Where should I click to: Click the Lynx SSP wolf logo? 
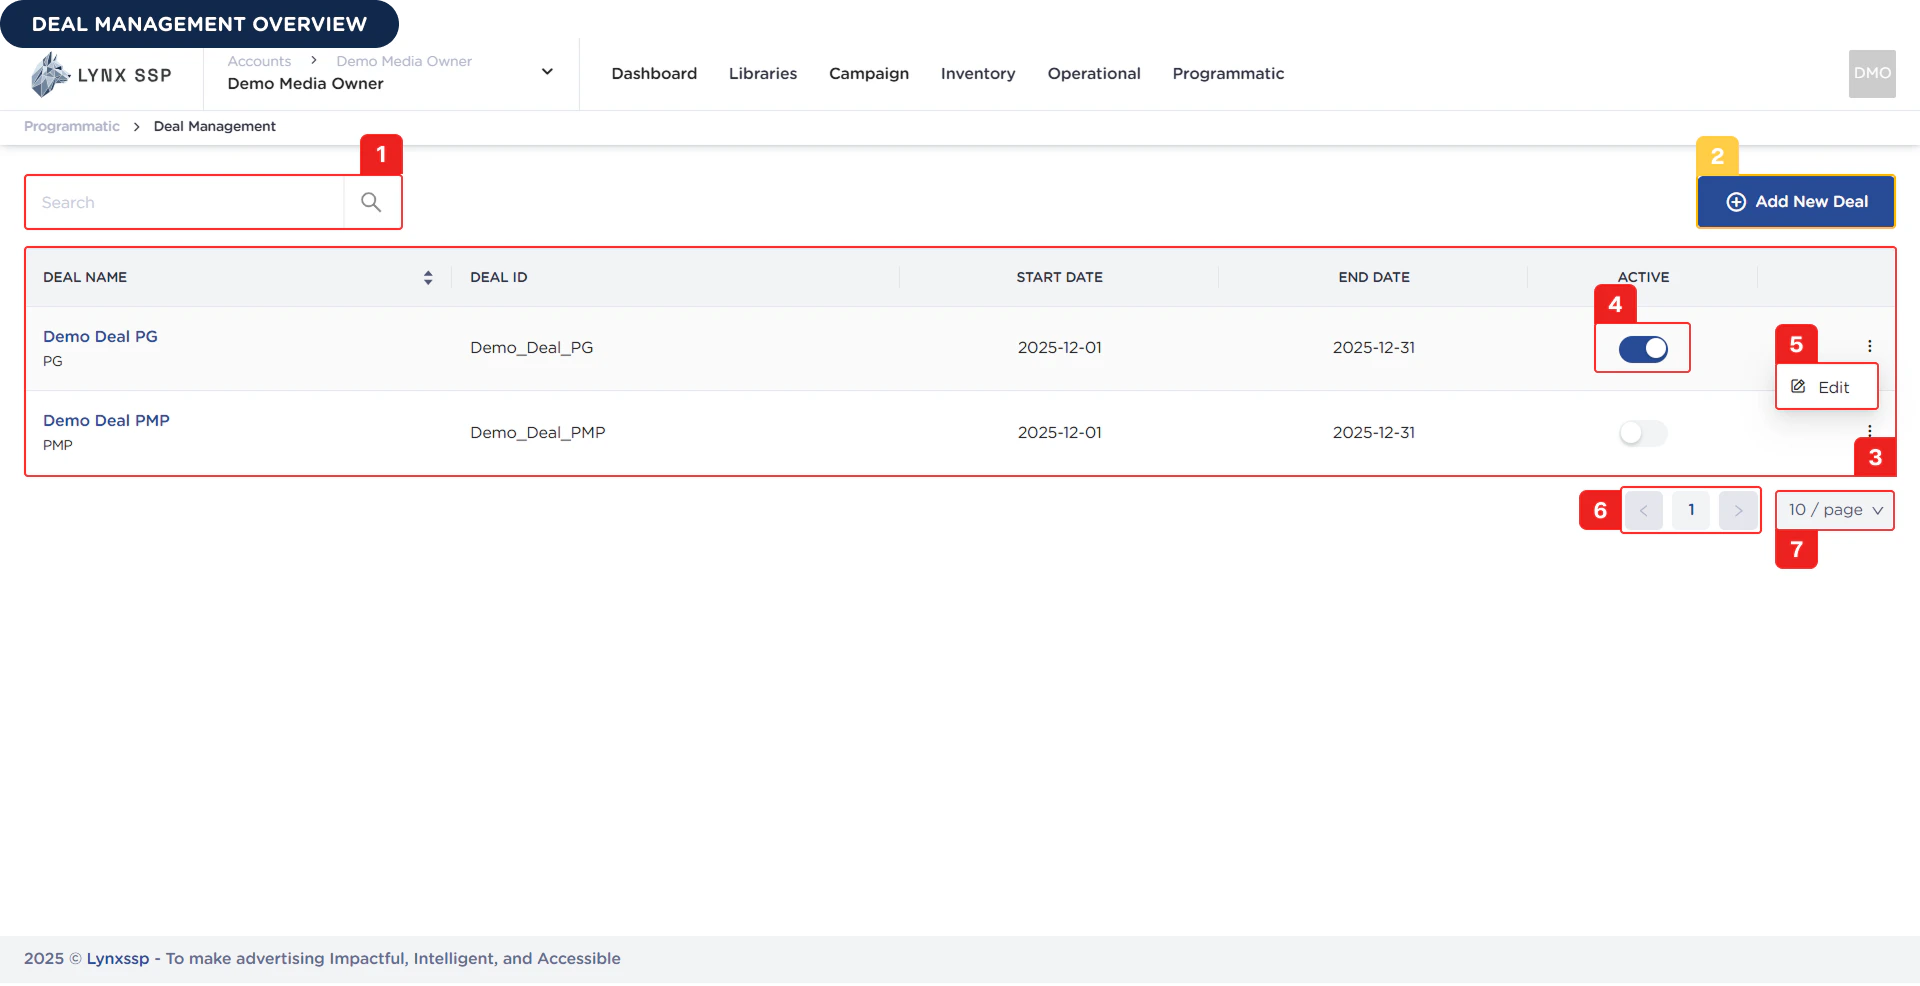click(x=49, y=73)
